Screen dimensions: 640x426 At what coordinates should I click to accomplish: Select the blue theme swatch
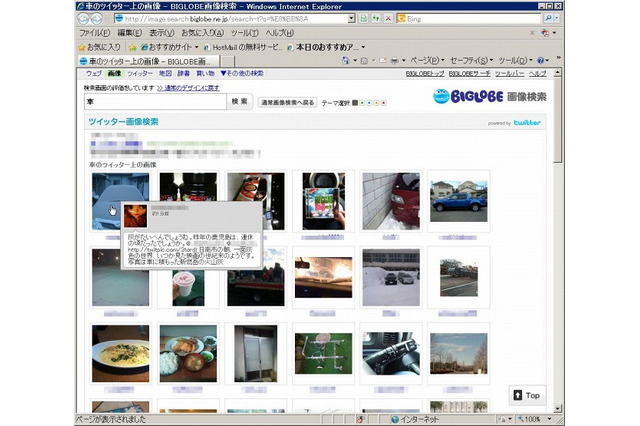tap(369, 103)
